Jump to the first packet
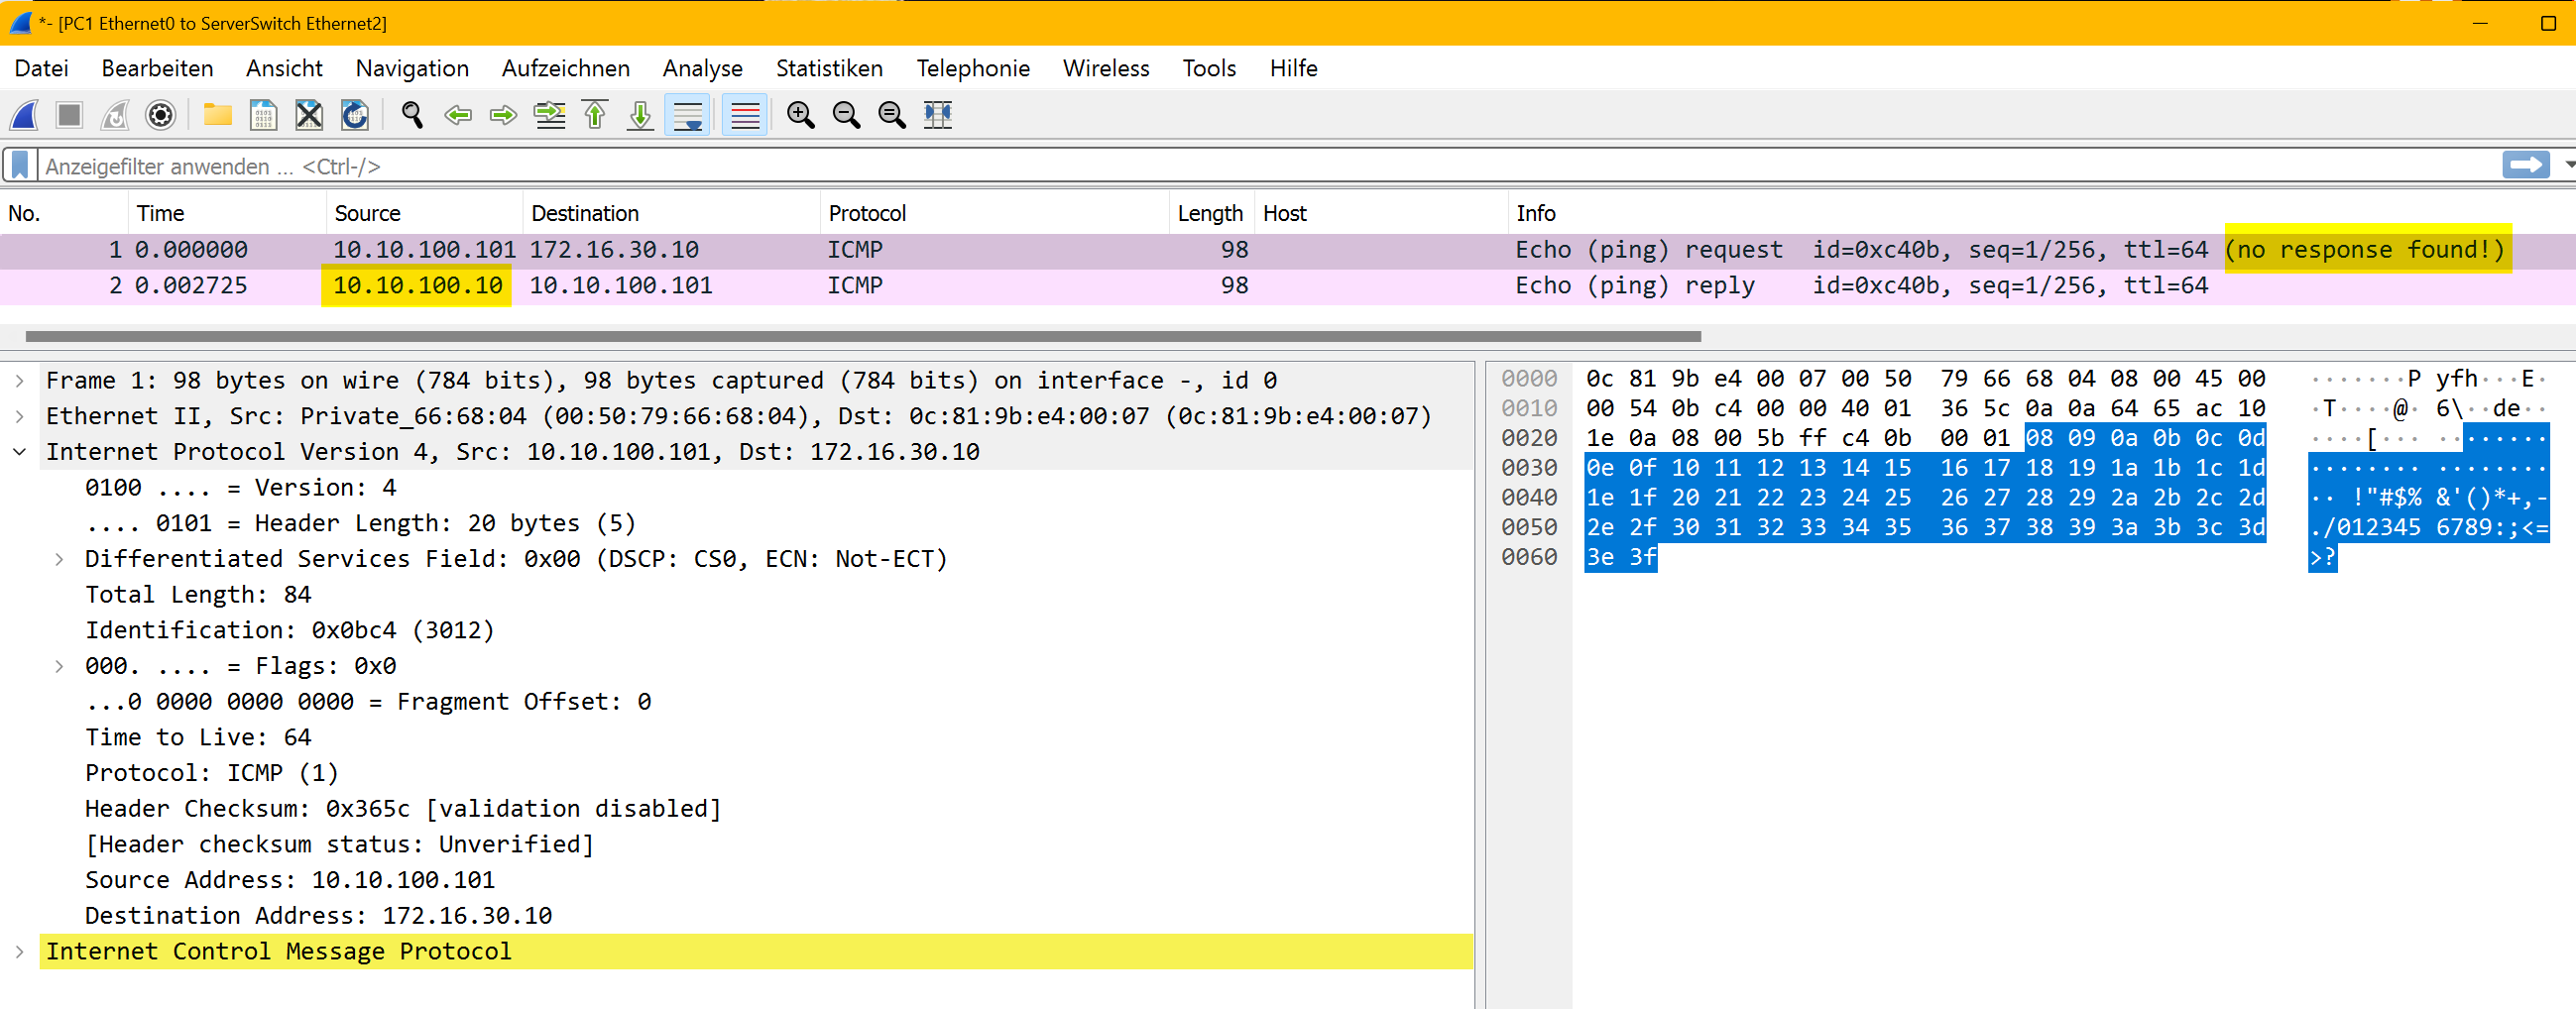The width and height of the screenshot is (2576, 1009). [595, 115]
